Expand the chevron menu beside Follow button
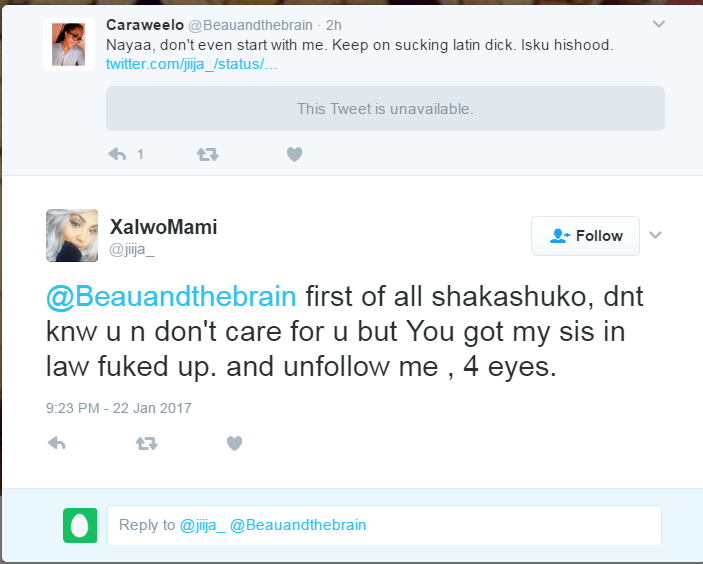Screen dimensions: 703x564 click(656, 235)
